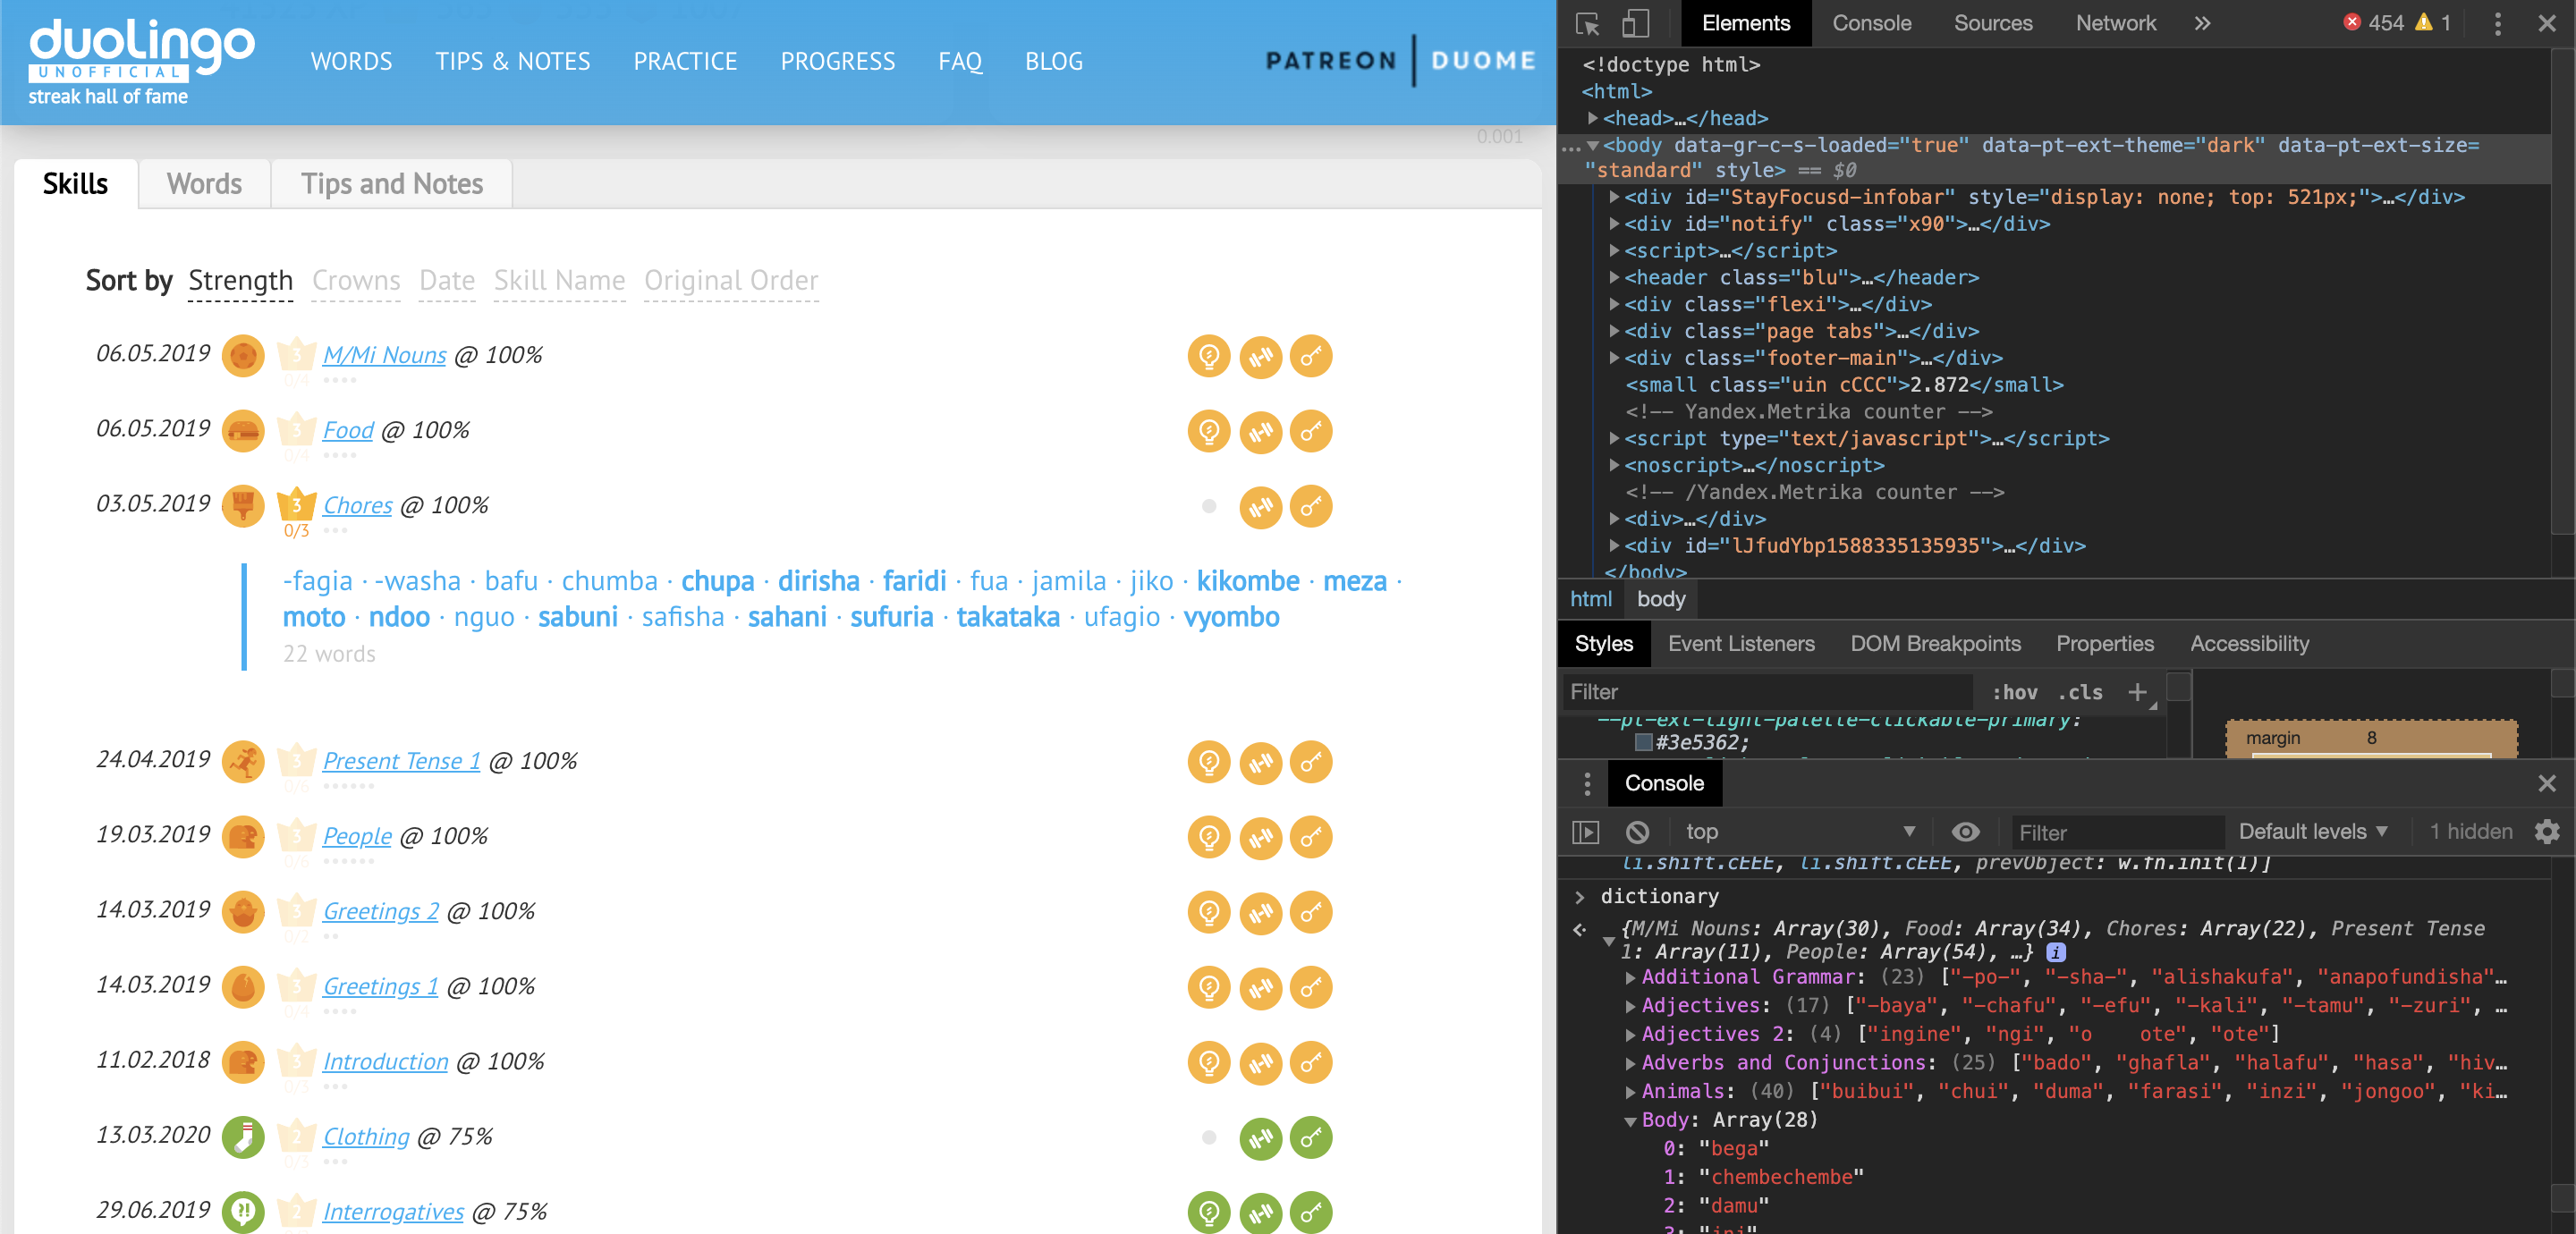
Task: Click the practice dumbbell icon for M/Mi Nouns
Action: pos(1260,356)
